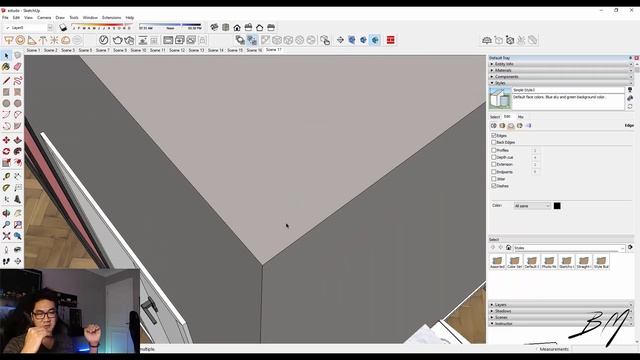Image resolution: width=640 pixels, height=360 pixels.
Task: Open the File menu
Action: click(5, 18)
